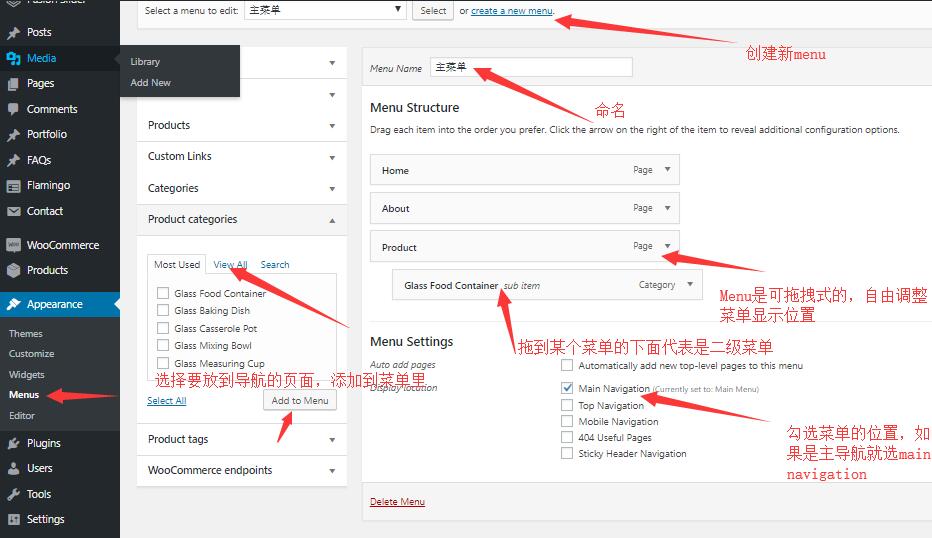Switch to the View All tab
The width and height of the screenshot is (932, 538).
pyautogui.click(x=230, y=265)
